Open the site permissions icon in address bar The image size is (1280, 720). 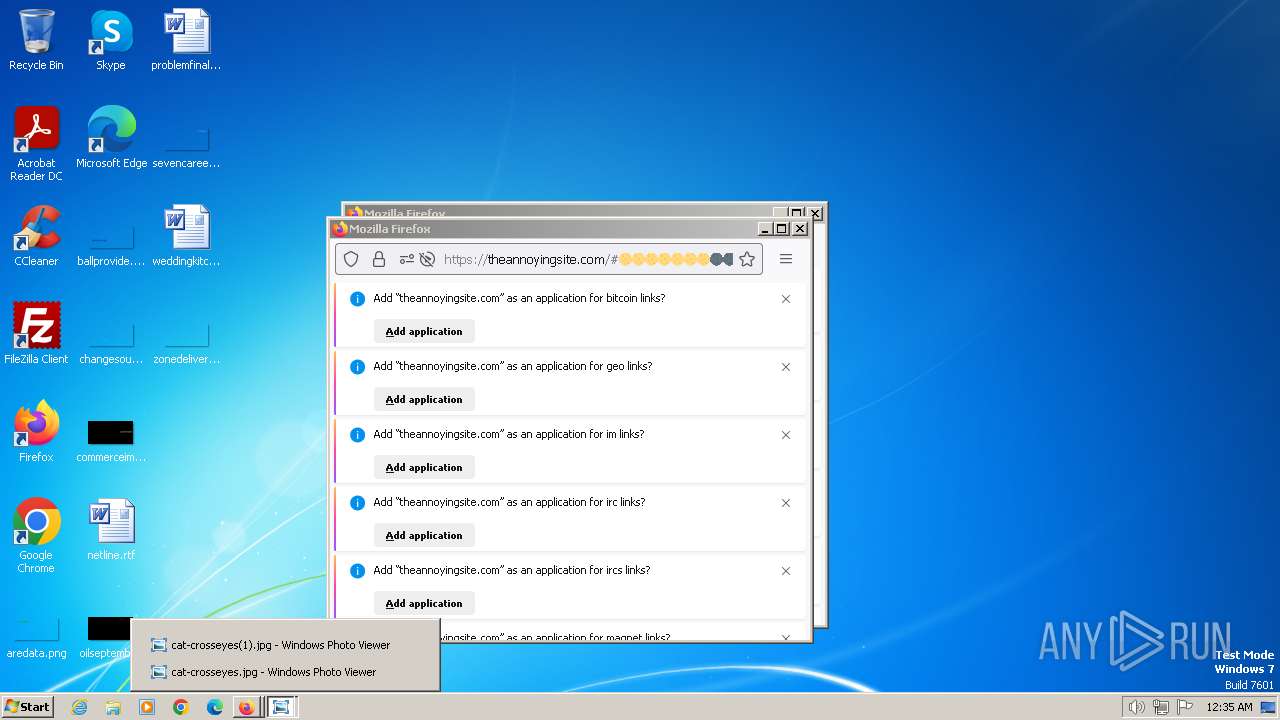point(406,259)
